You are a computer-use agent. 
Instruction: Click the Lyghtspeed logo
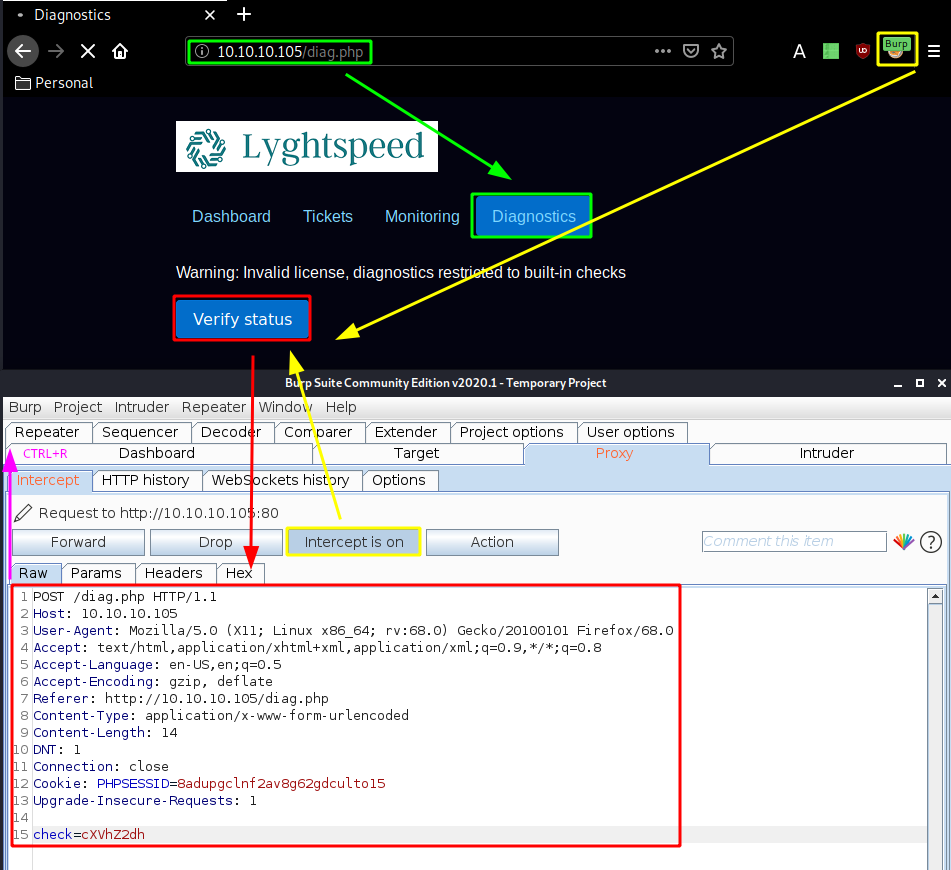(x=307, y=147)
